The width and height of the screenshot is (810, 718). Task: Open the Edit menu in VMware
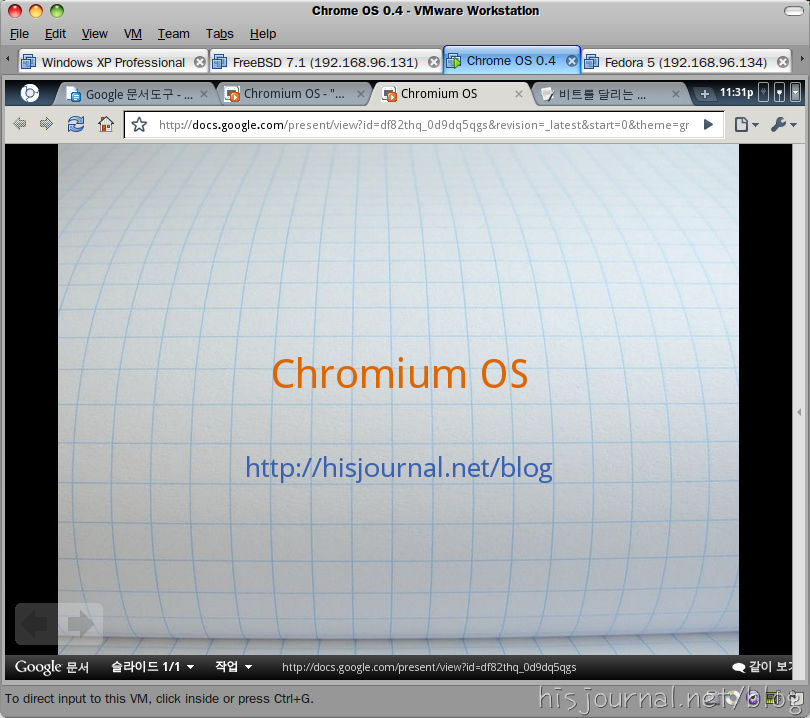55,34
